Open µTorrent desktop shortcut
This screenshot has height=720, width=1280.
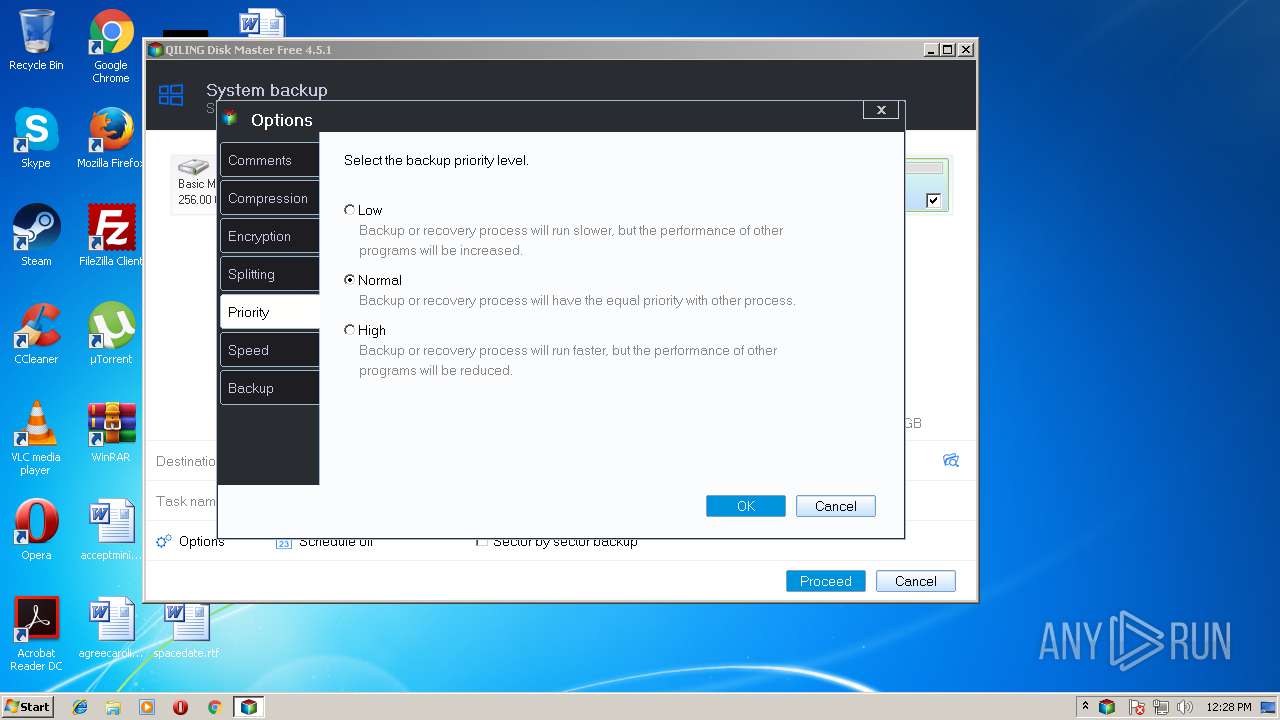pyautogui.click(x=111, y=334)
